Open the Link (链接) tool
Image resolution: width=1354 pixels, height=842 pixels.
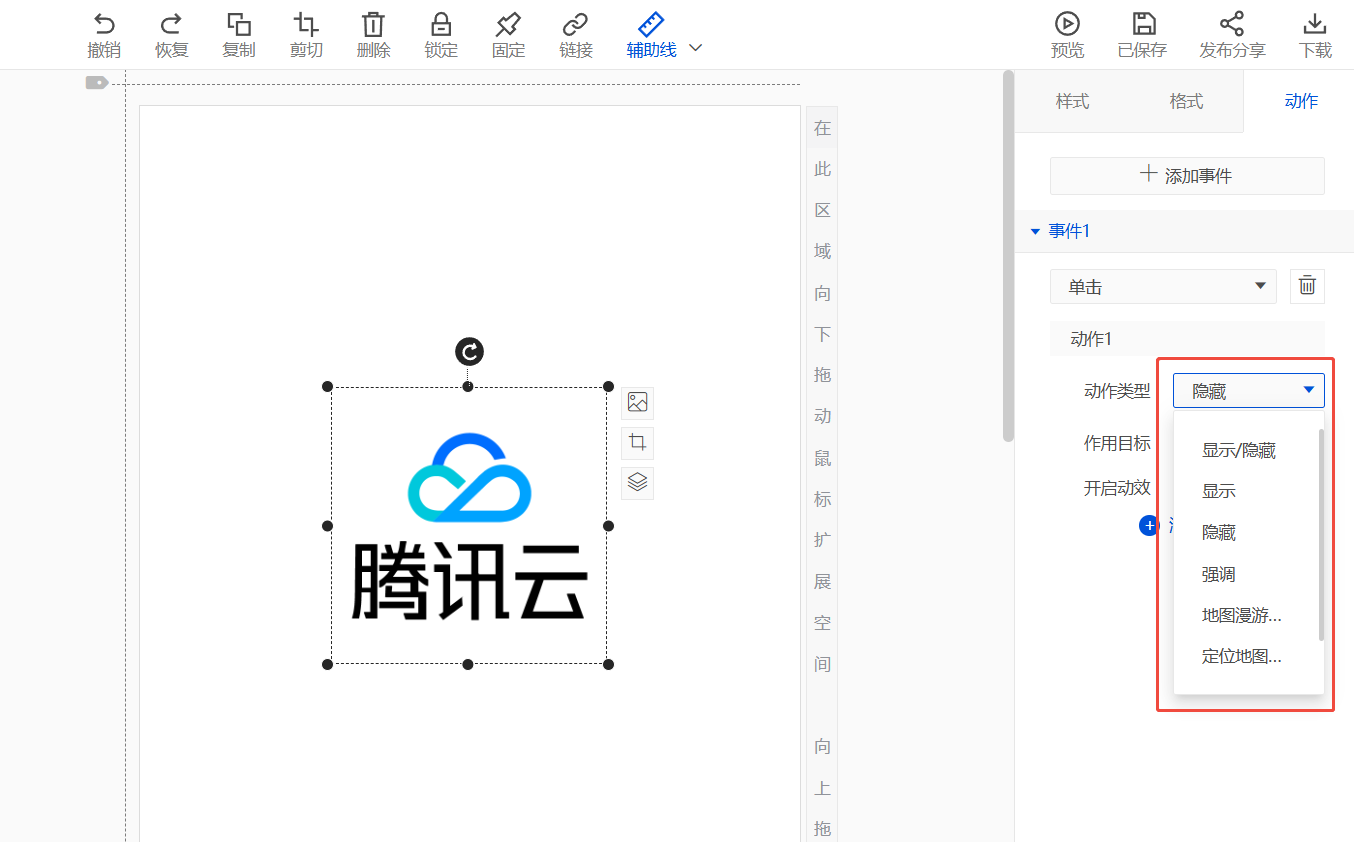[x=576, y=25]
